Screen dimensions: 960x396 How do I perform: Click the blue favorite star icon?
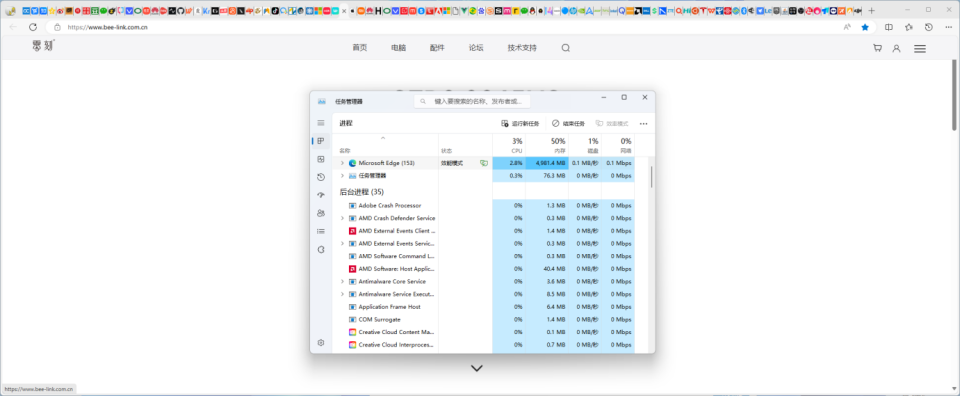865,27
